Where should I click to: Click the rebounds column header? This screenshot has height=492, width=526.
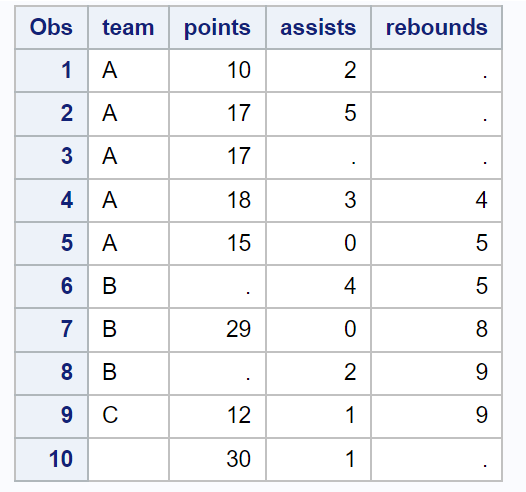pos(436,27)
